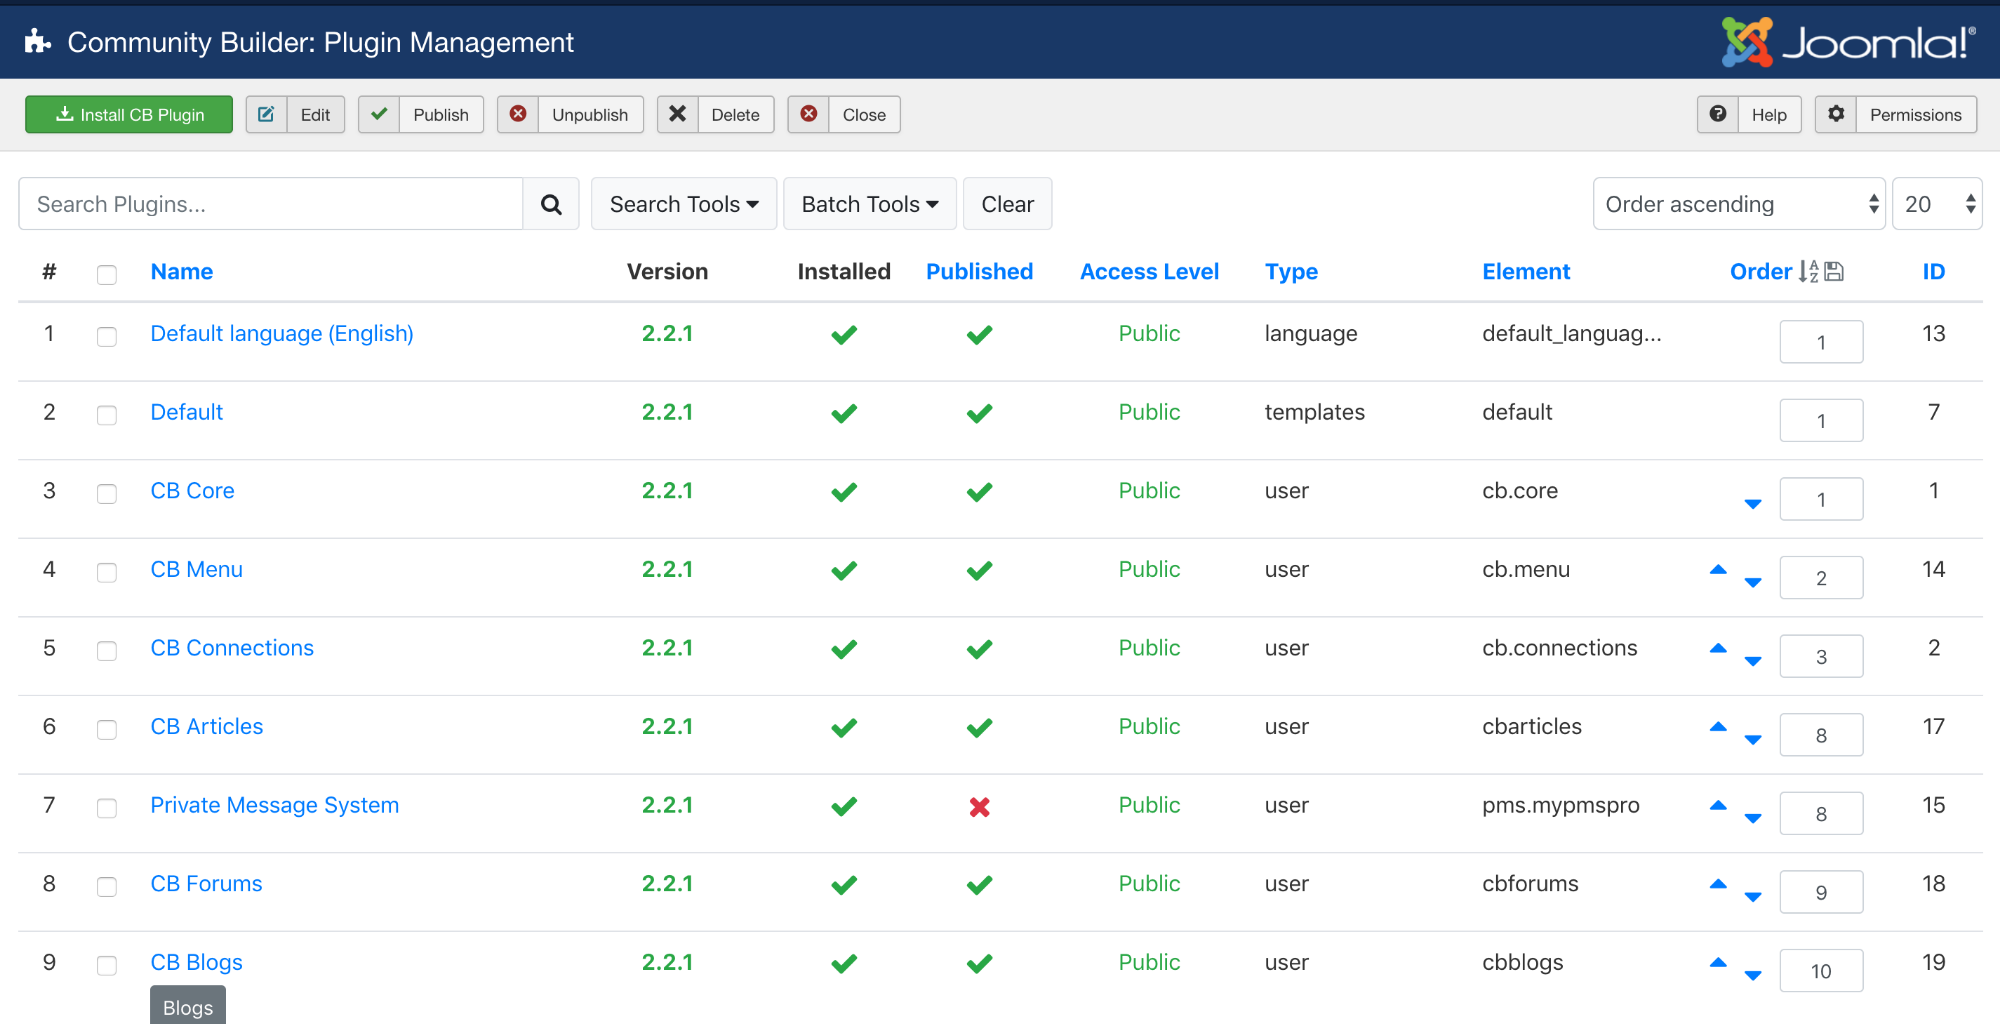
Task: Publish Private Message System via red X
Action: click(x=979, y=807)
